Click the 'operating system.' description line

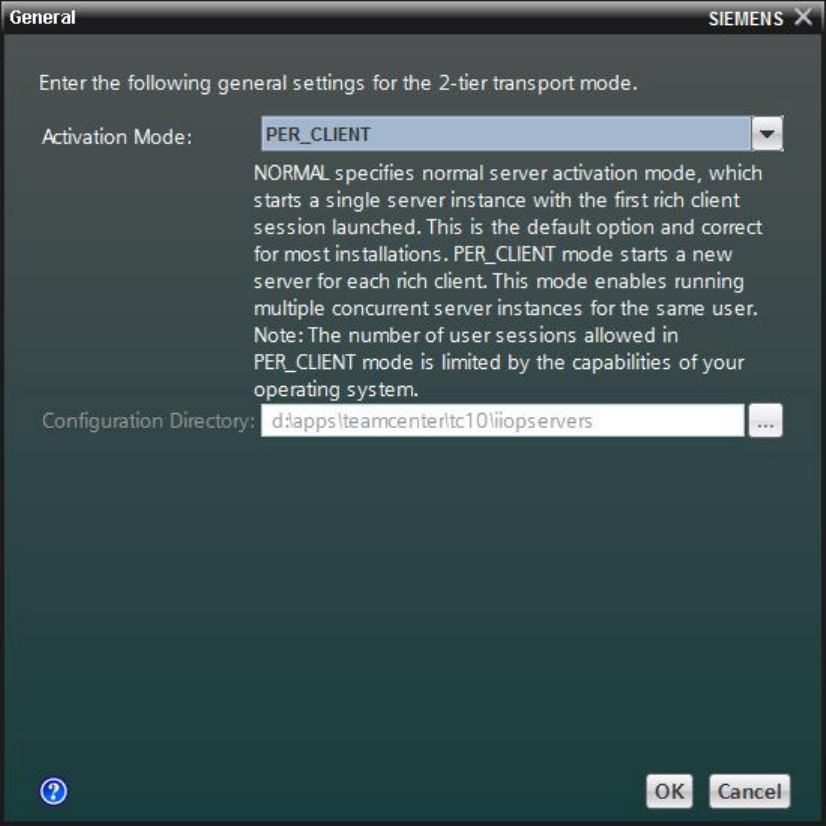click(336, 390)
